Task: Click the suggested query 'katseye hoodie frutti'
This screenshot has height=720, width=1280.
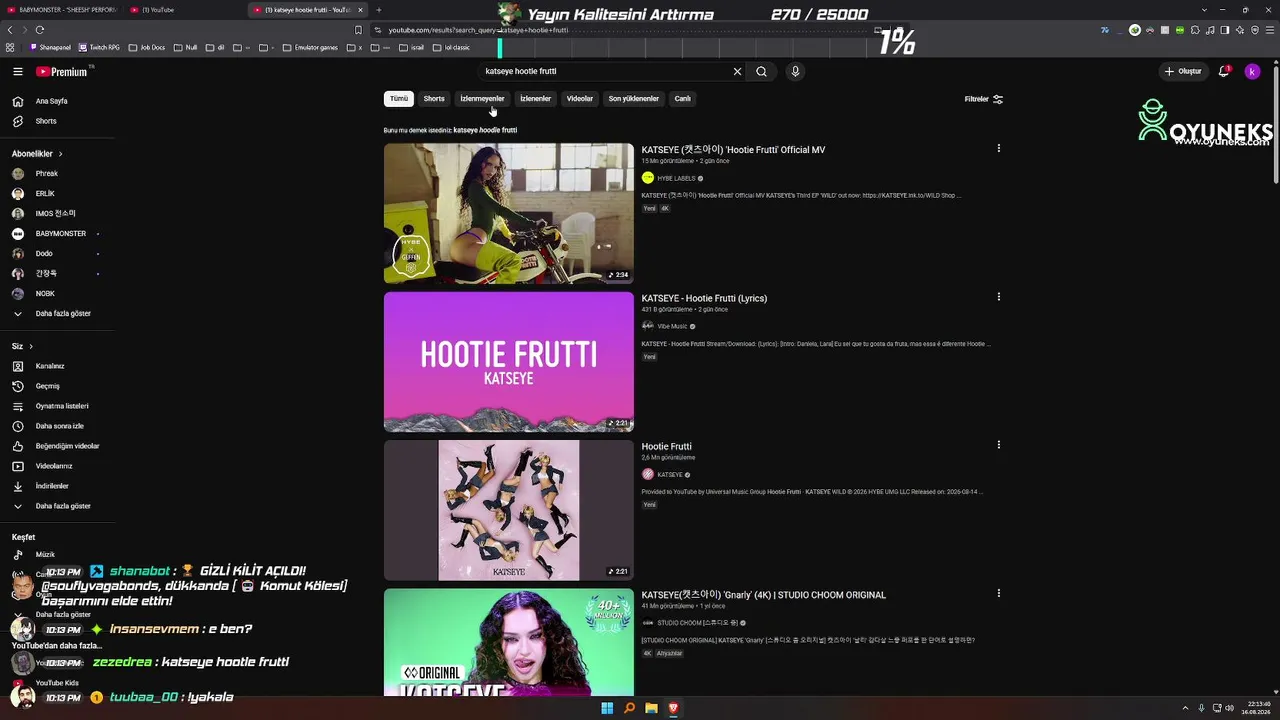Action: (485, 130)
